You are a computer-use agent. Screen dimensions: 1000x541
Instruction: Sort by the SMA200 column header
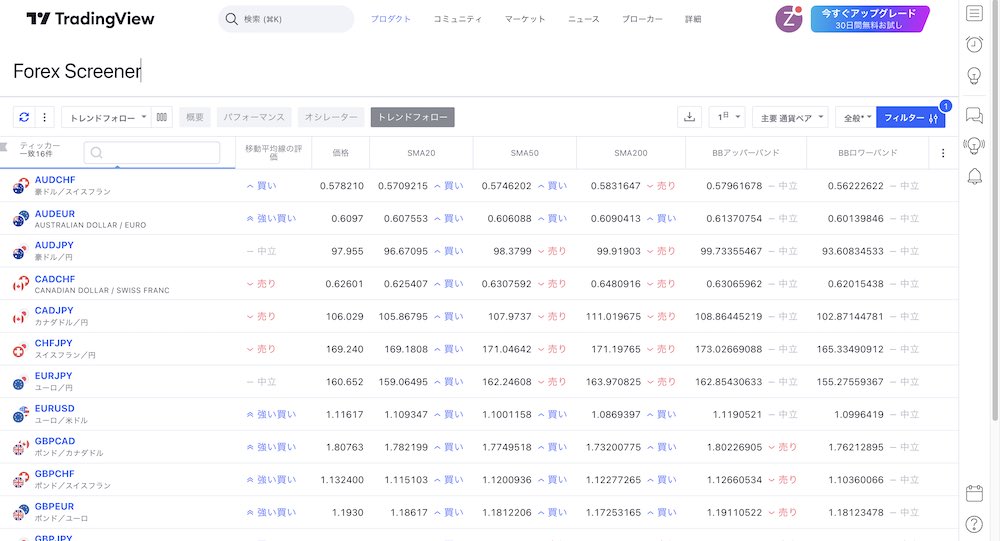click(x=631, y=153)
